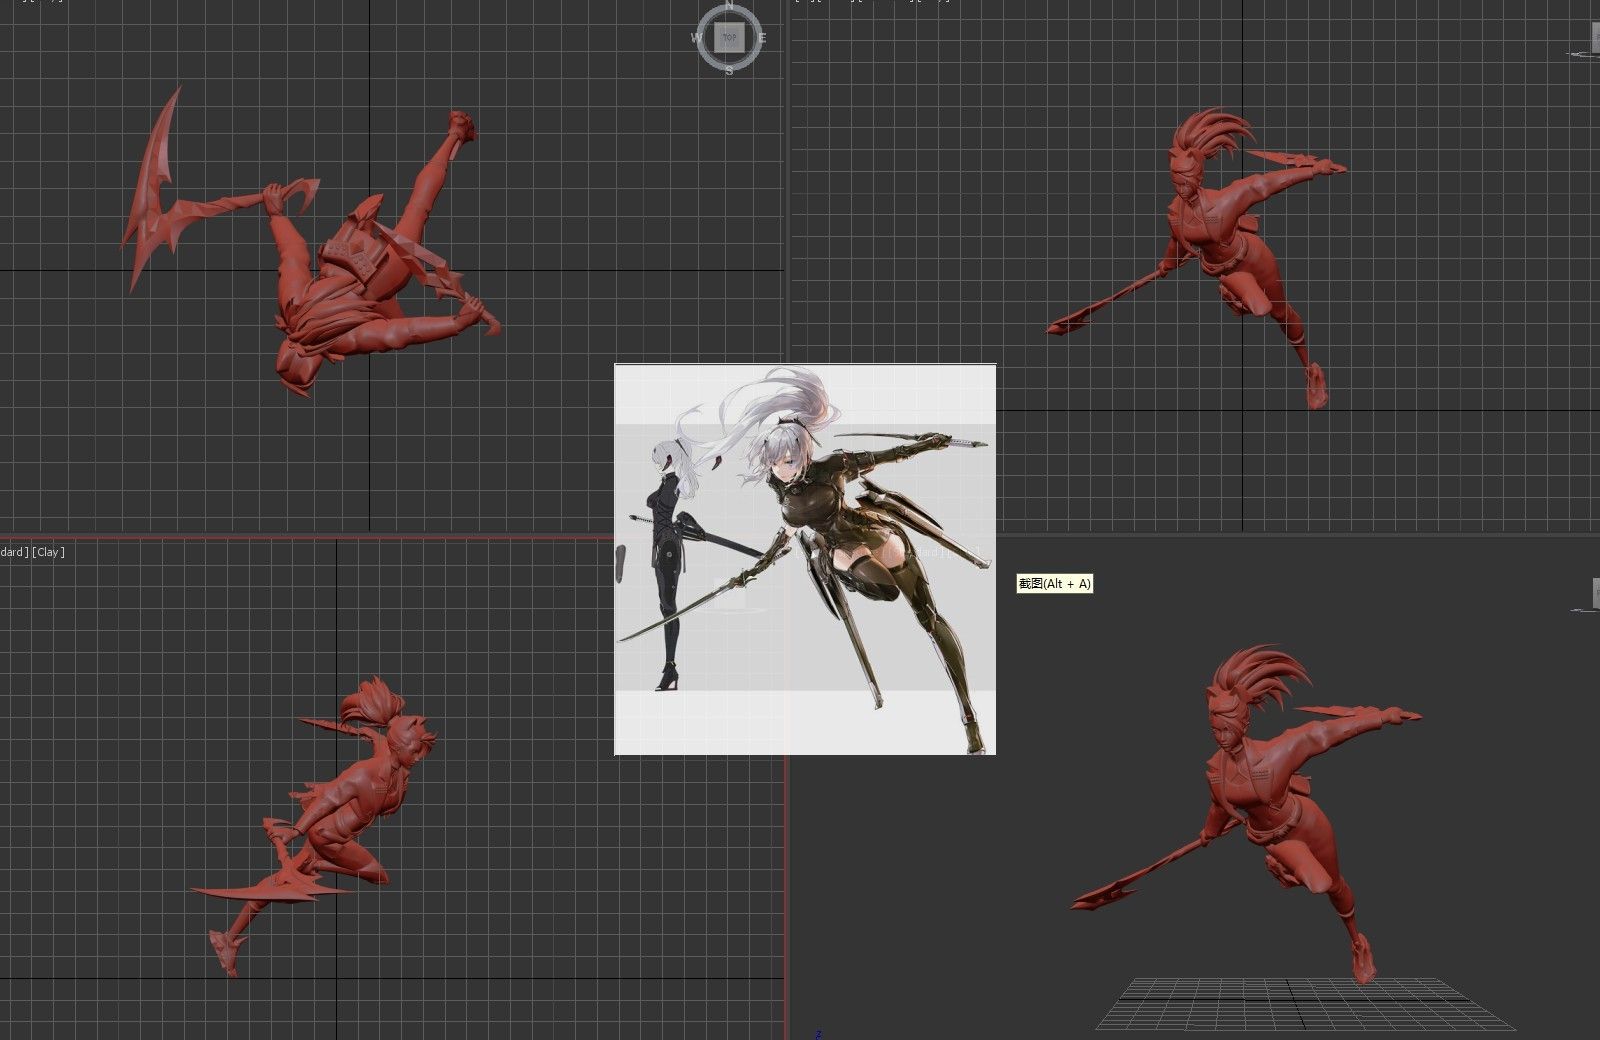
Task: Click the E compass letter on the ViewCube
Action: pos(762,38)
